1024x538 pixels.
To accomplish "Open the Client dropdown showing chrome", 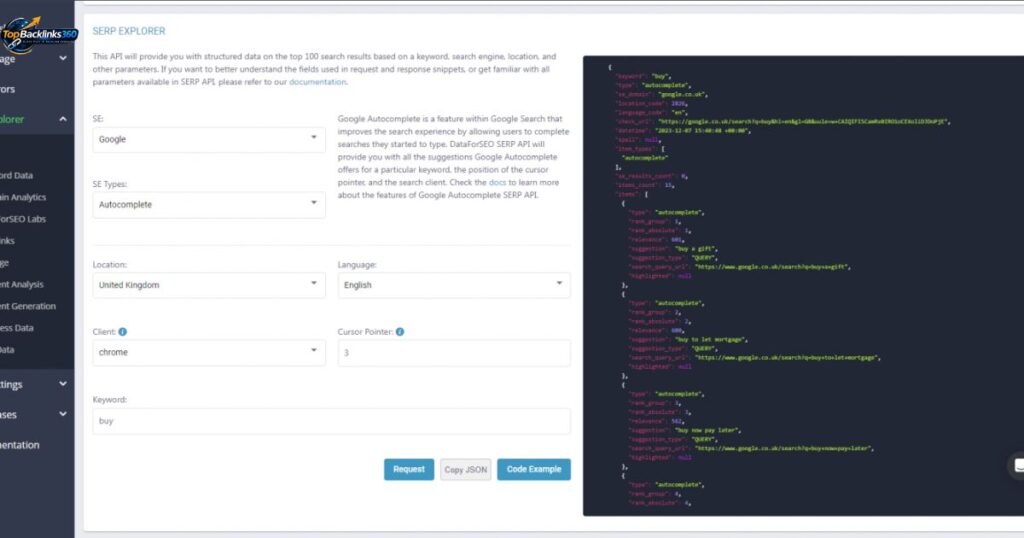I will 209,353.
